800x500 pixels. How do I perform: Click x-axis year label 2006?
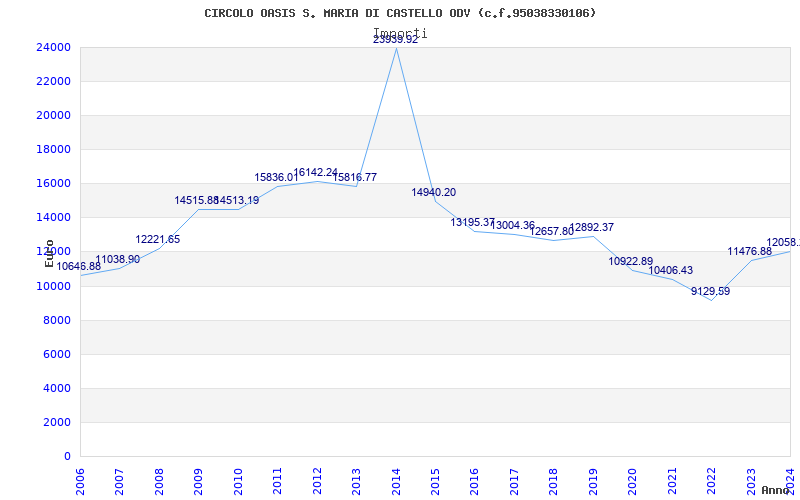point(80,481)
